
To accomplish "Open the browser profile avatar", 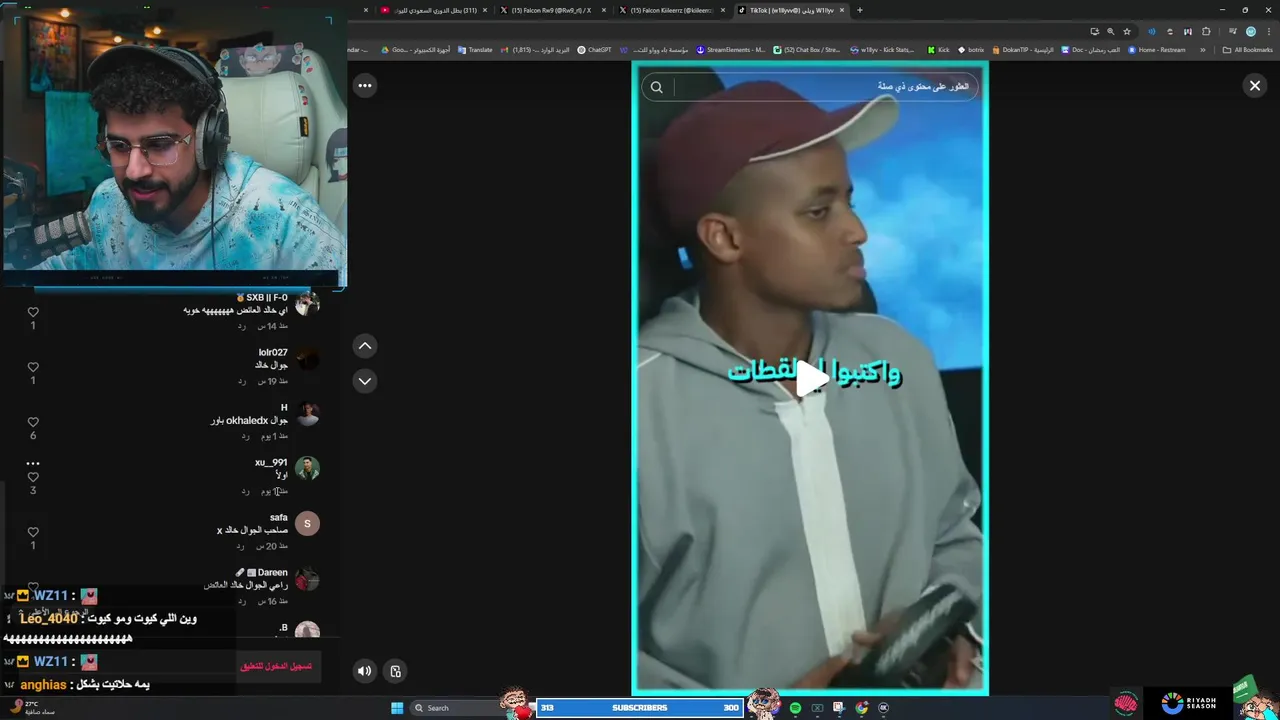I will click(x=1250, y=31).
